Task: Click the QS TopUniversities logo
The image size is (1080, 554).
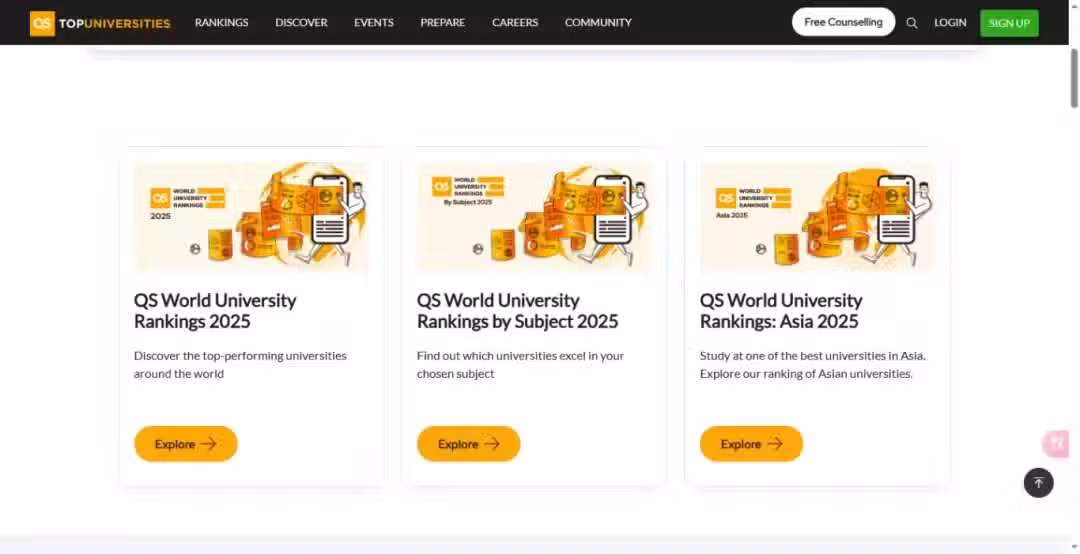Action: pos(100,23)
